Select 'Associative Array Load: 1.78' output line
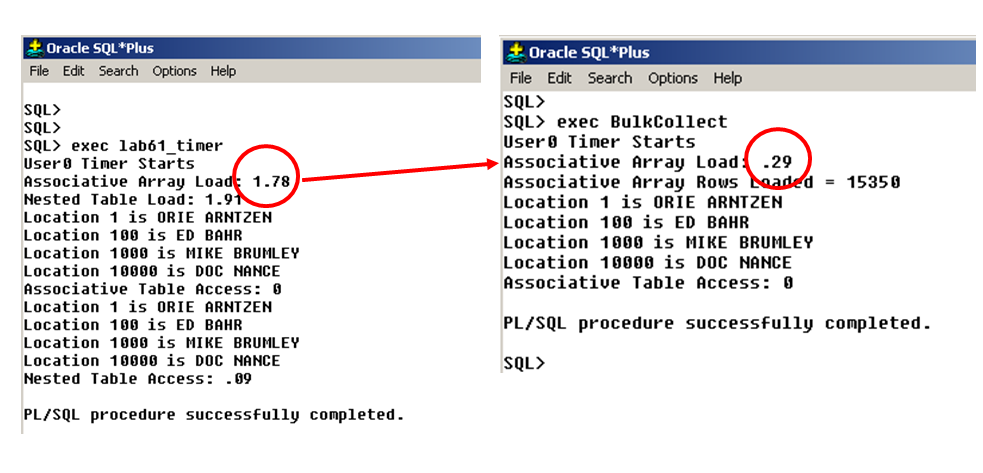Viewport: 983px width, 473px height. [157, 182]
